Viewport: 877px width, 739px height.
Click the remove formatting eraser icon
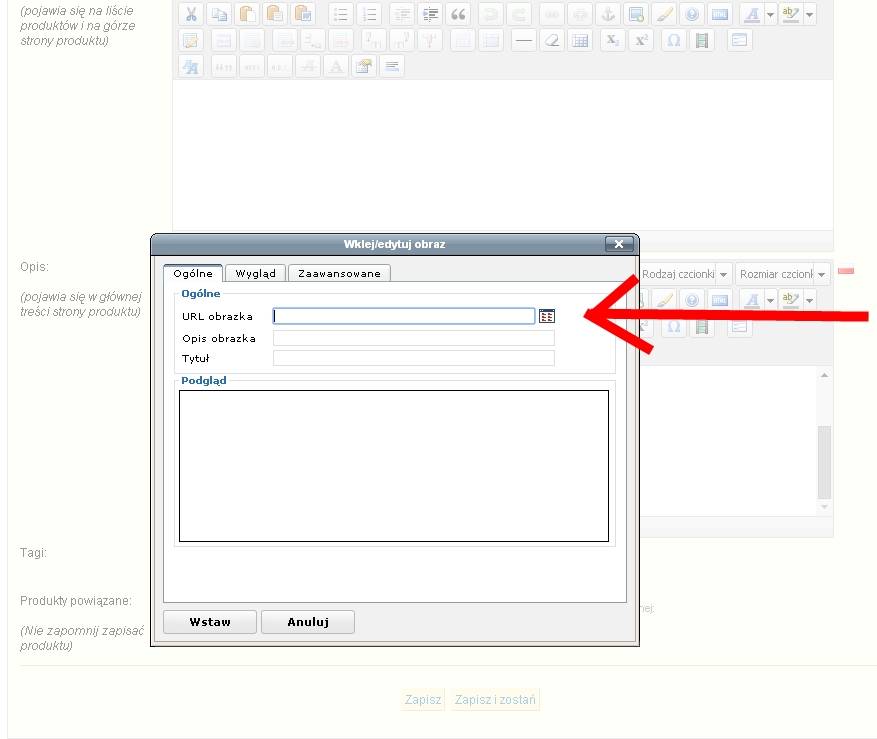551,40
